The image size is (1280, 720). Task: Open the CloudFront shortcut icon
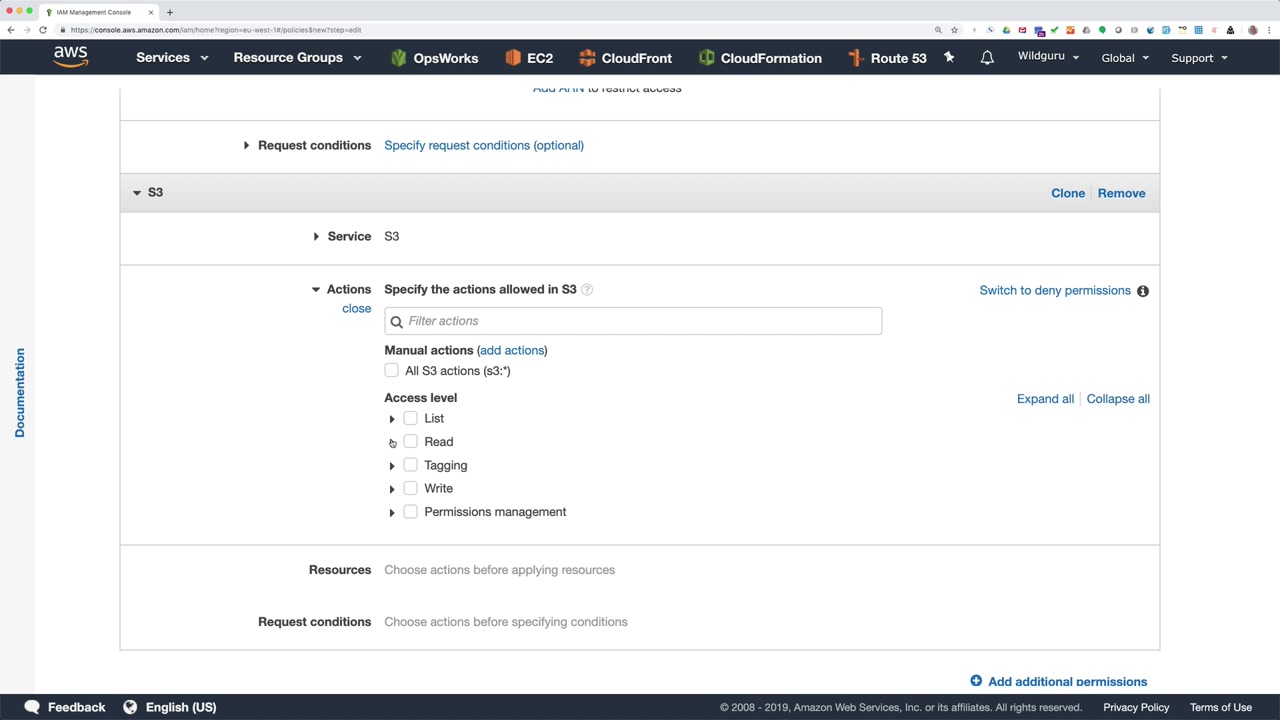587,58
